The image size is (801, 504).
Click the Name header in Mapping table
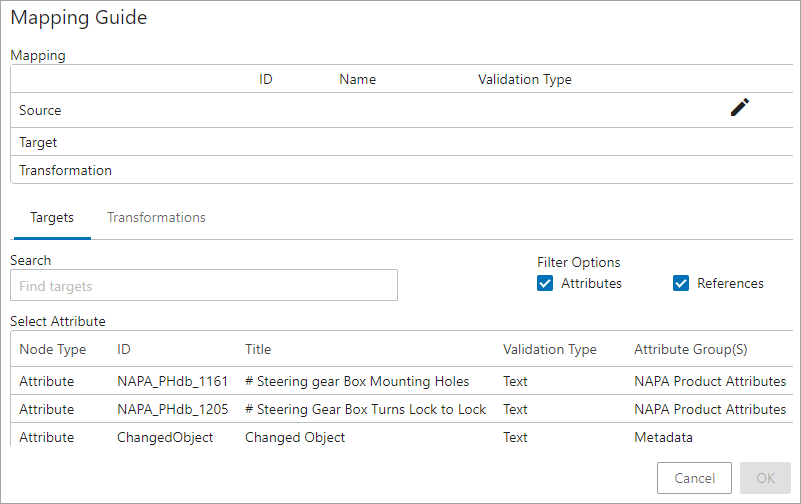[358, 79]
